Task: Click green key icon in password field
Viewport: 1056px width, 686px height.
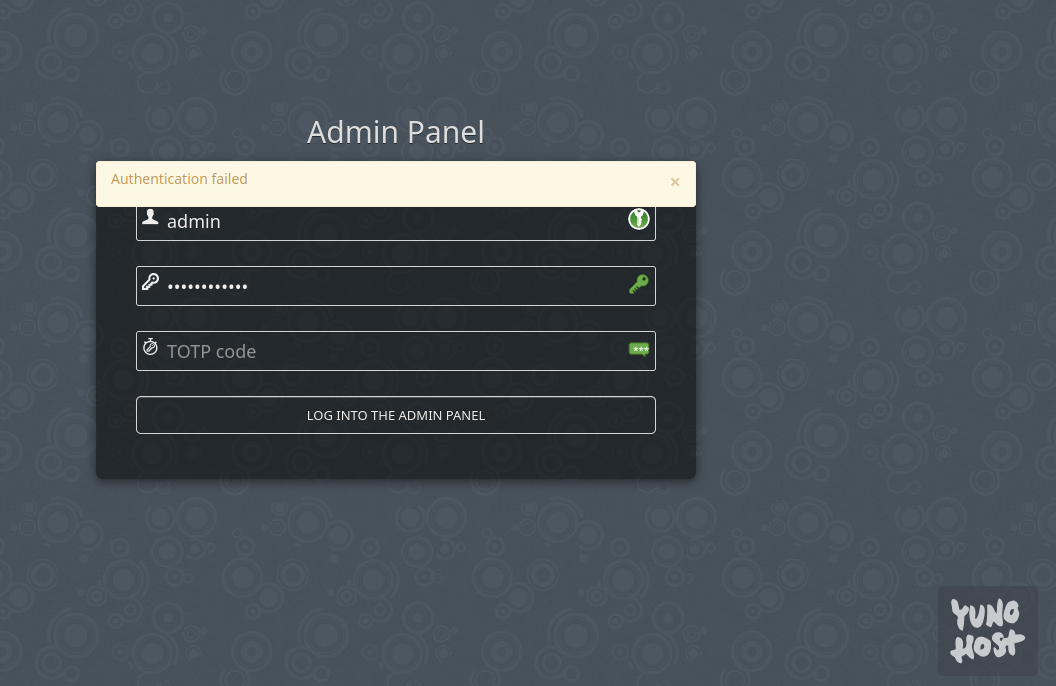Action: coord(638,284)
